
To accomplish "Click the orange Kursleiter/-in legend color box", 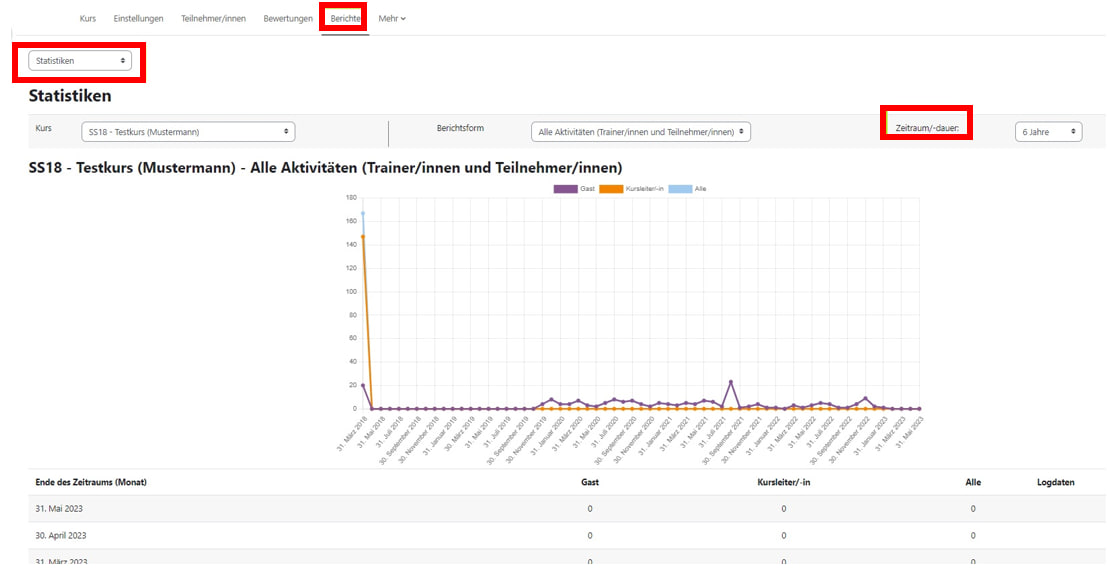I will (610, 189).
